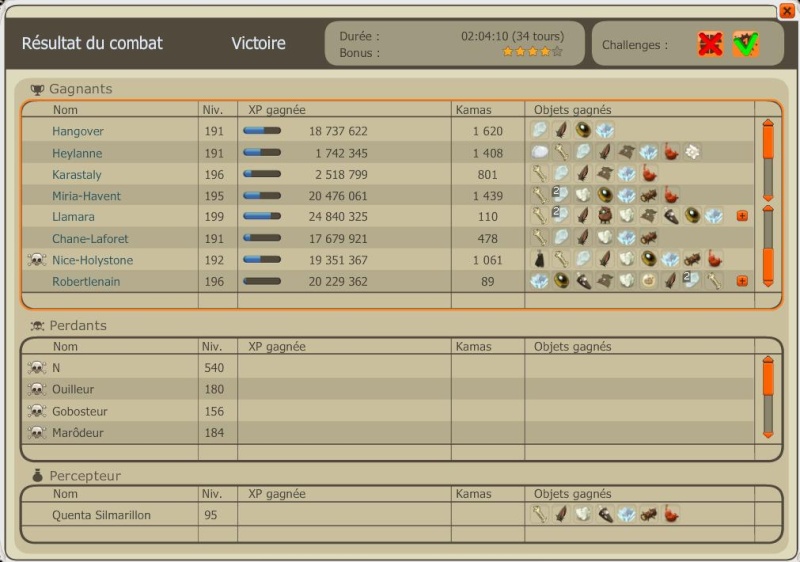
Task: Click the Kamas header in Gagnants table
Action: click(x=473, y=110)
